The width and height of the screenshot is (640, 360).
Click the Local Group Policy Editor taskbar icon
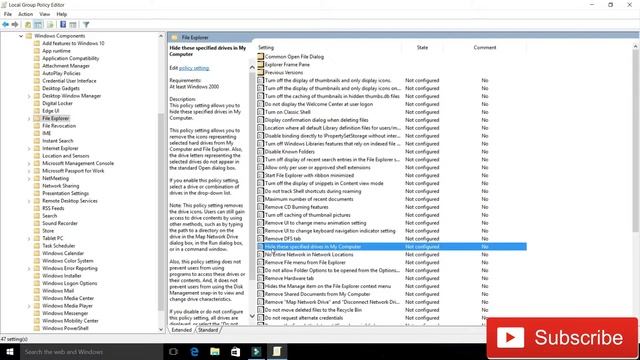click(x=277, y=351)
